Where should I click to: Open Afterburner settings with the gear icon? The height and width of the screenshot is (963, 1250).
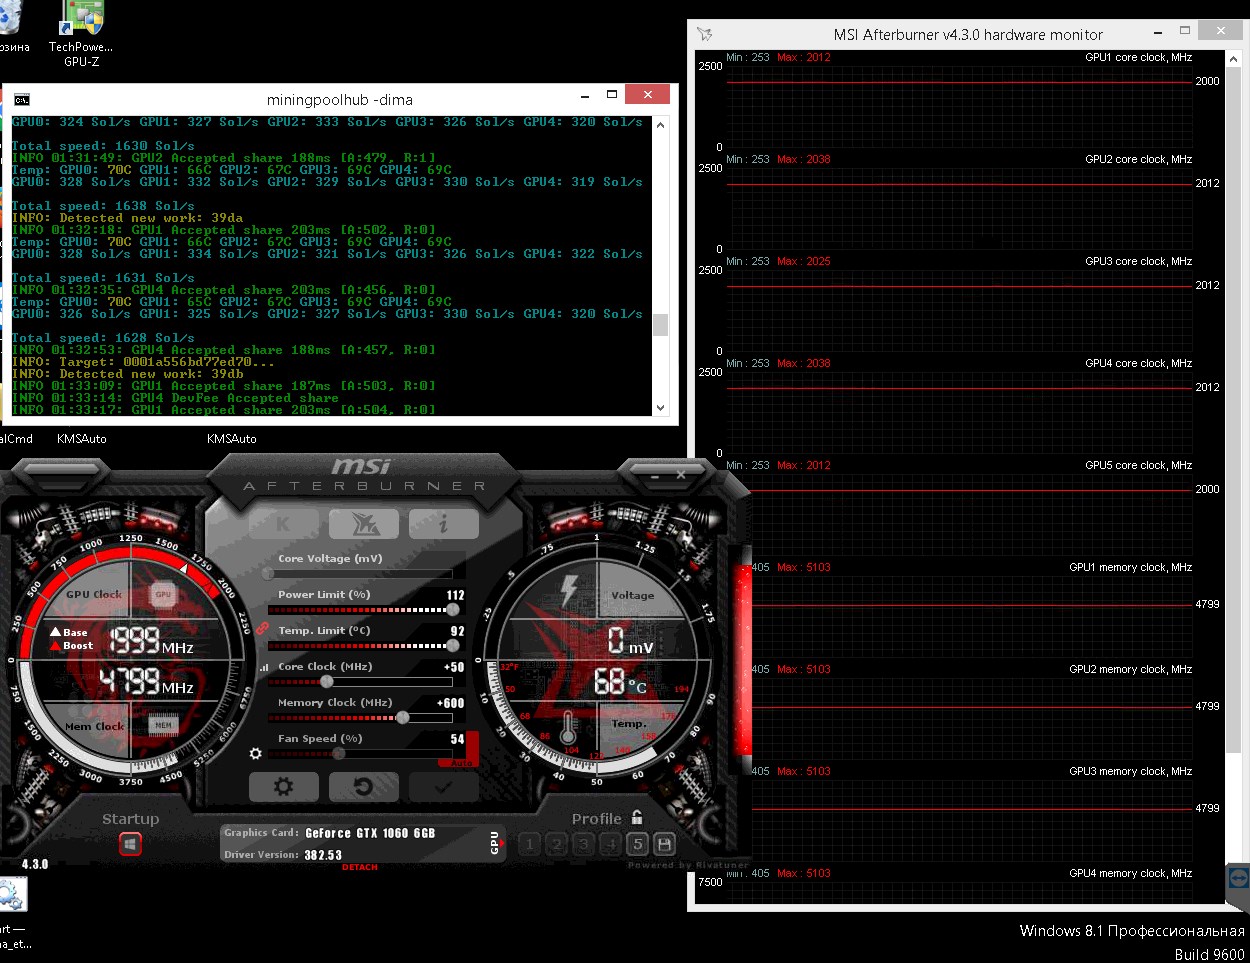283,786
